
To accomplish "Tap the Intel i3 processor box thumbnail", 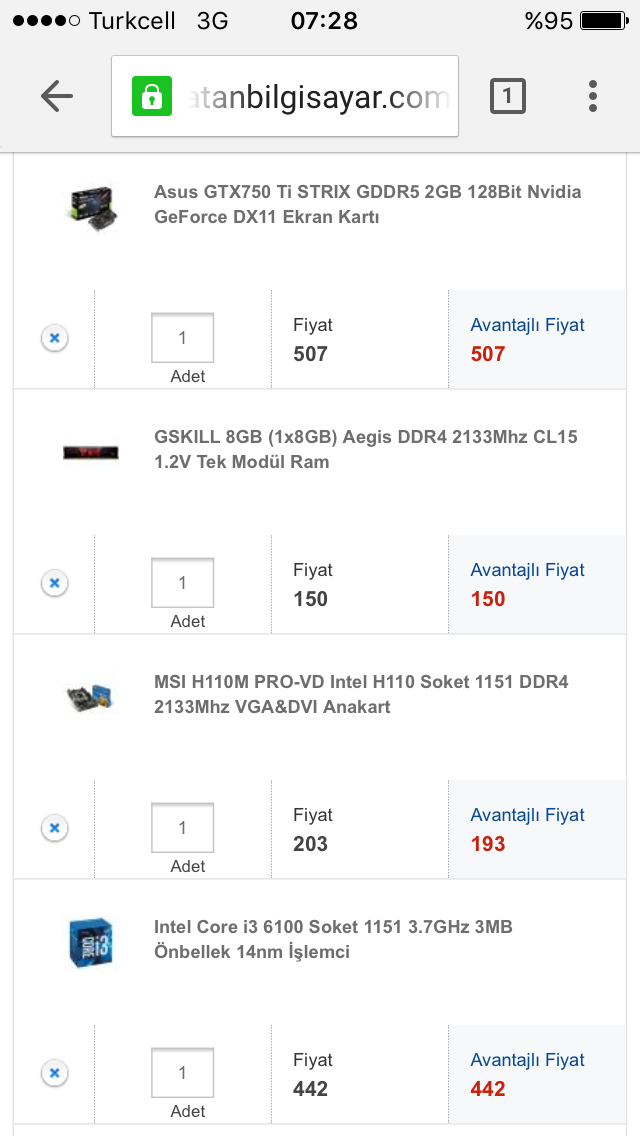I will tap(91, 941).
